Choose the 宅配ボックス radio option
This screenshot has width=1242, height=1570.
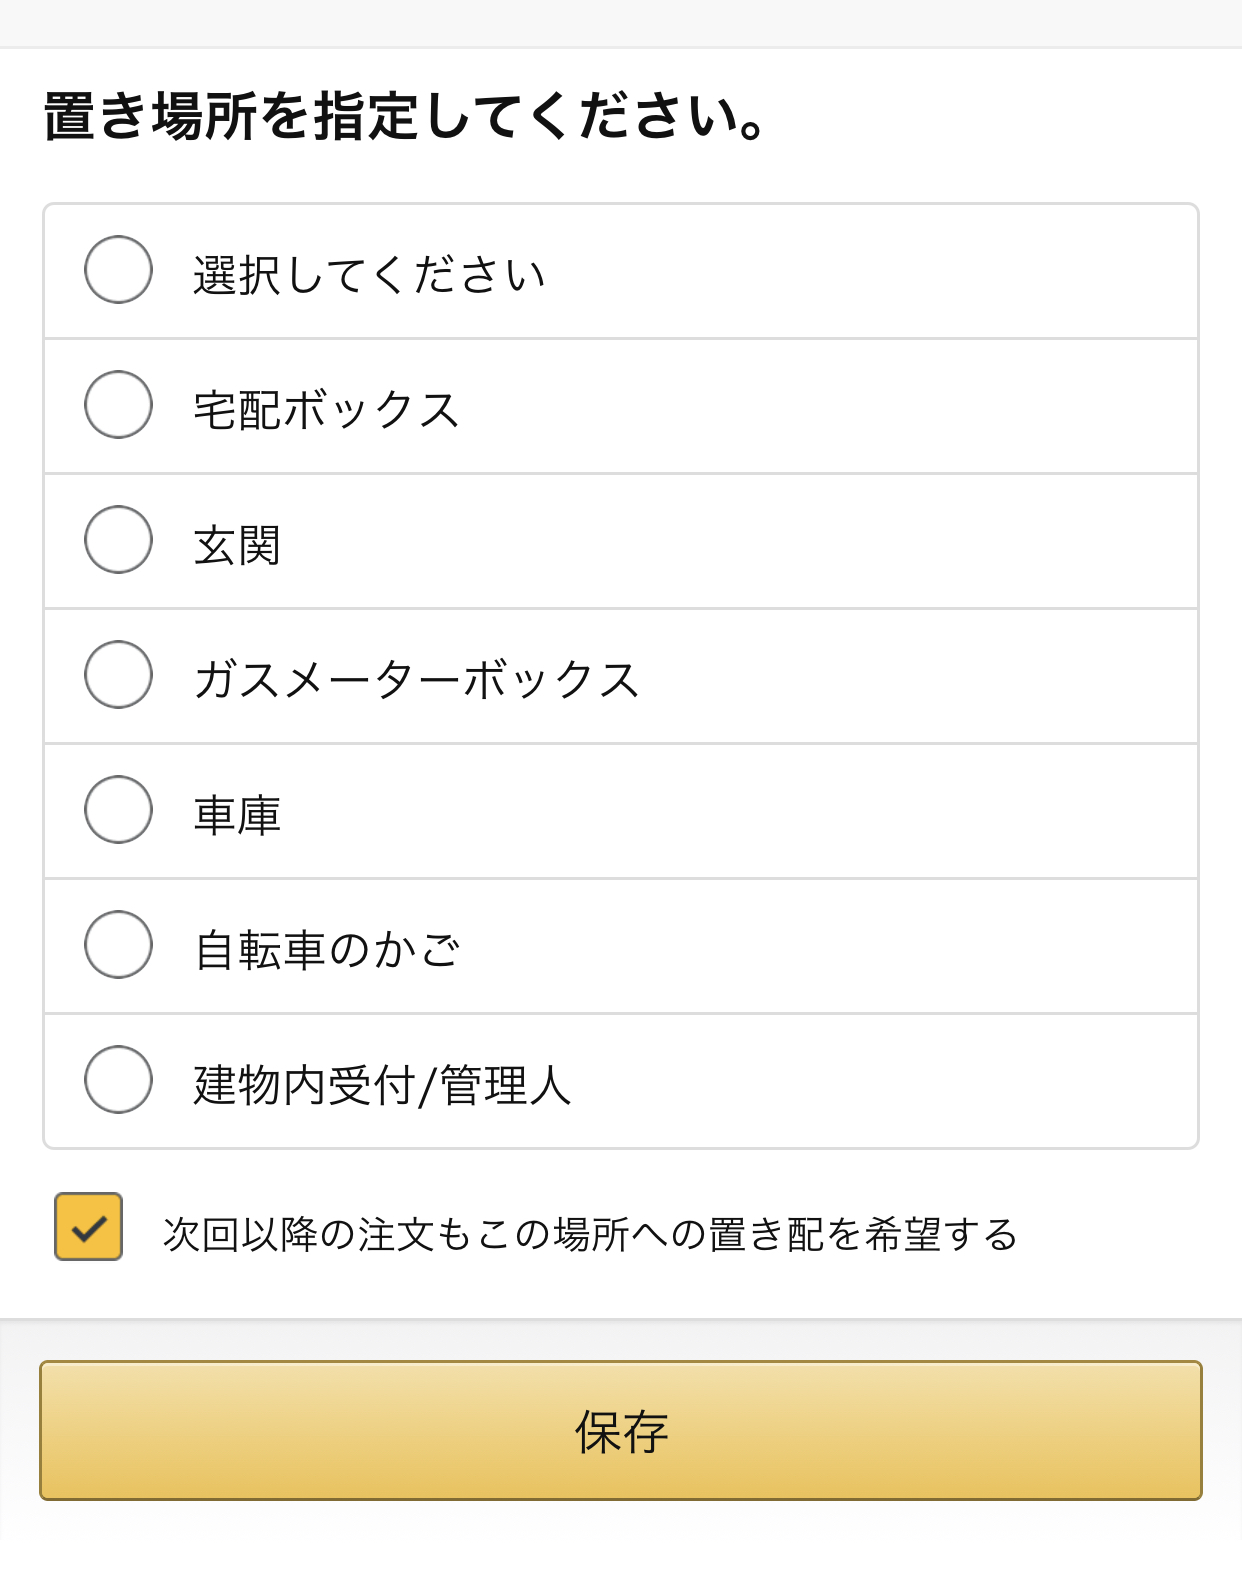(x=118, y=405)
